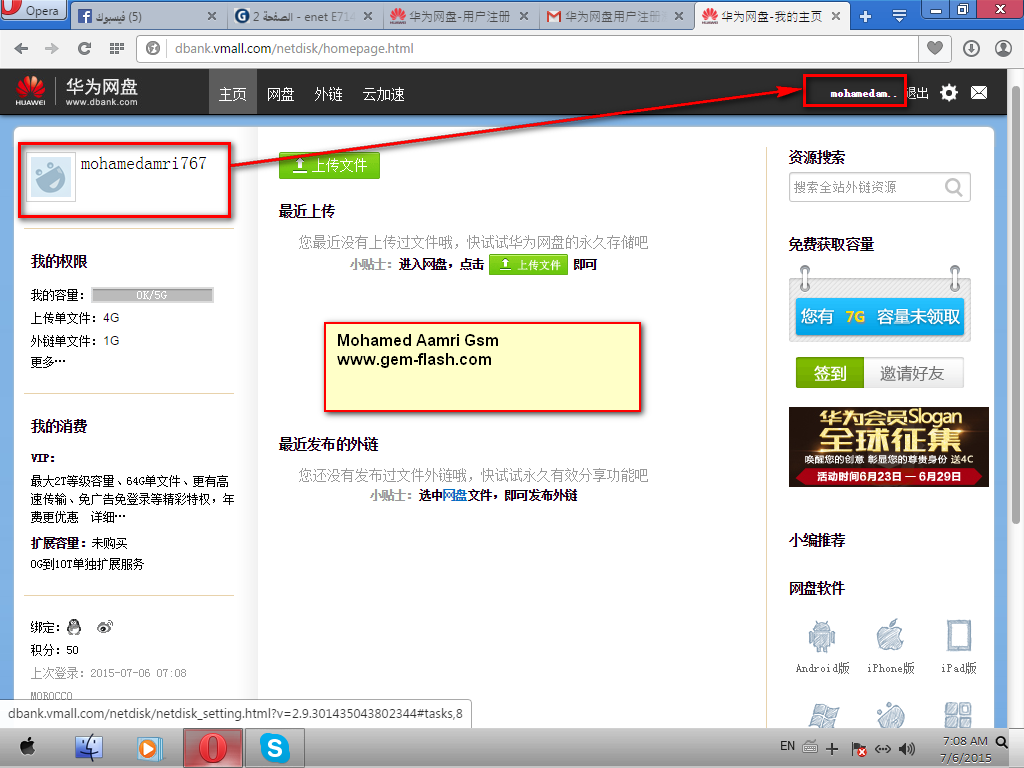Screen dimensions: 1024x768
Task: Open the tab menu icon beside new tab
Action: 899,16
